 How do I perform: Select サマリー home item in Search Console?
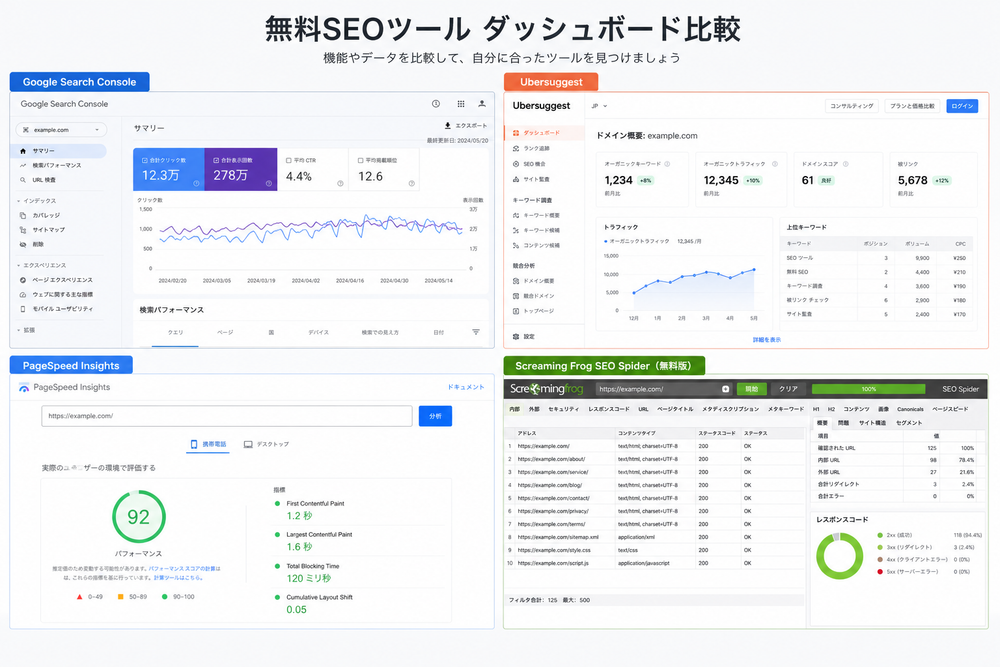coord(61,151)
